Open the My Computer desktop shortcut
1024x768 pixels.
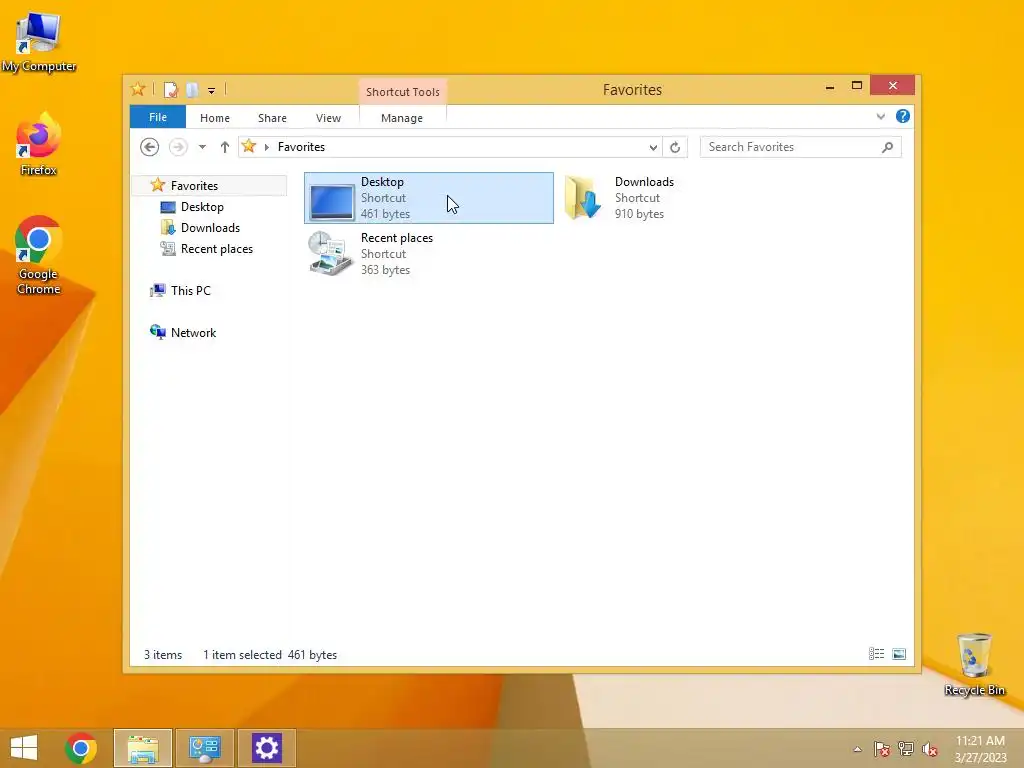(x=39, y=42)
